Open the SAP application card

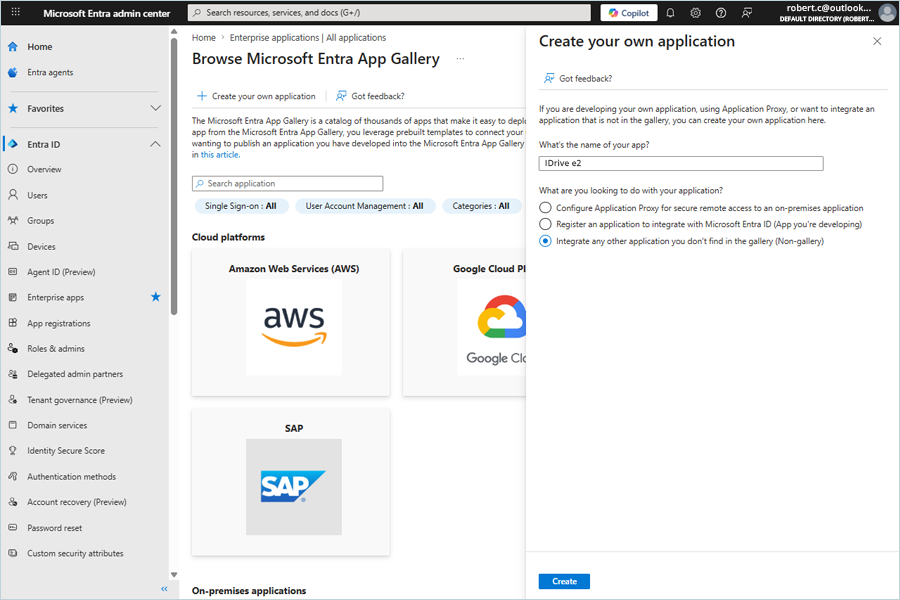pos(291,482)
